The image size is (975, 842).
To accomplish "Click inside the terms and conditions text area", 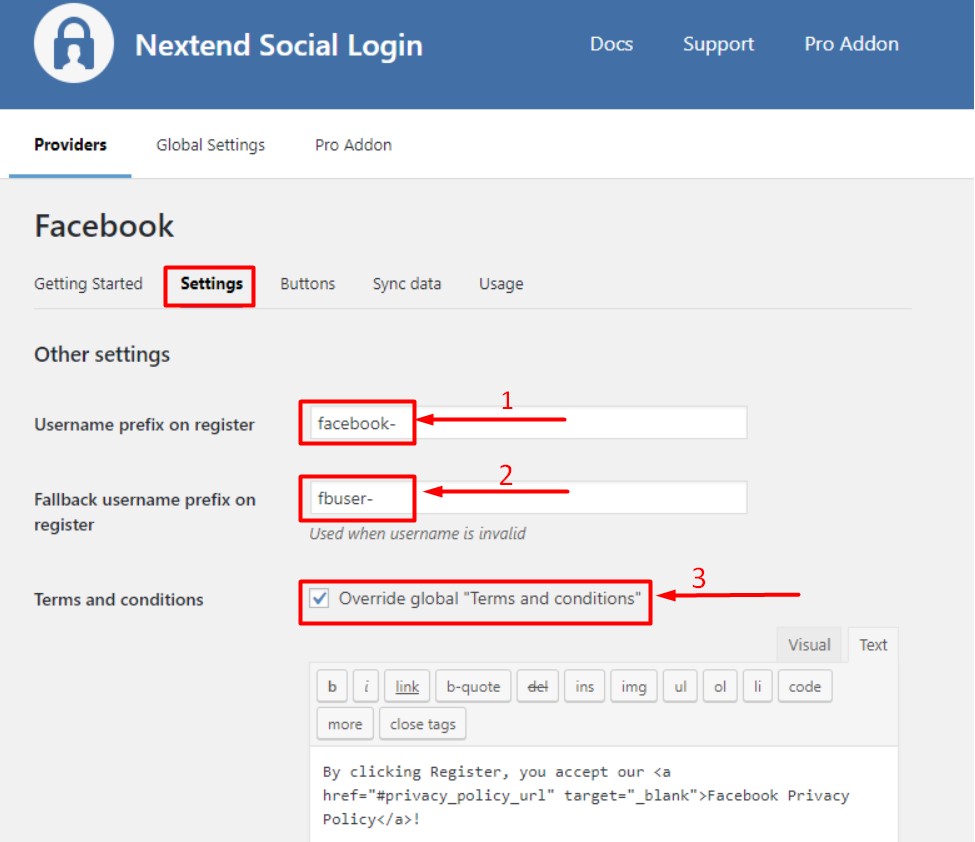I will click(x=604, y=795).
